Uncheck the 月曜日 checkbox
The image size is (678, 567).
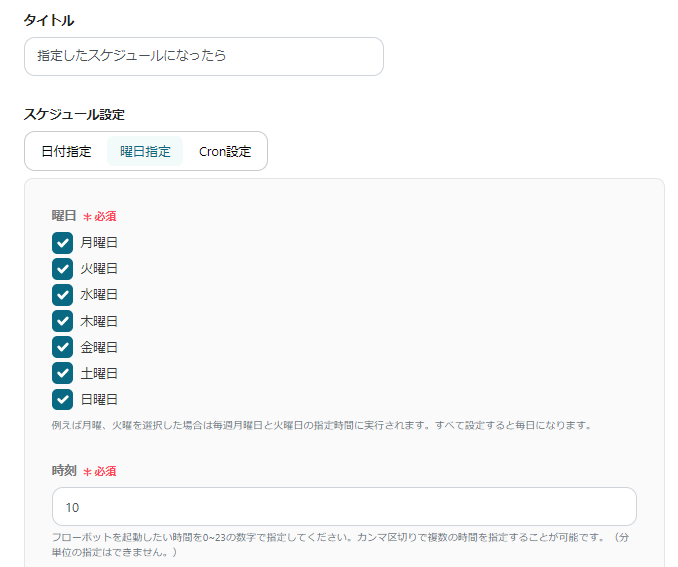click(x=62, y=243)
